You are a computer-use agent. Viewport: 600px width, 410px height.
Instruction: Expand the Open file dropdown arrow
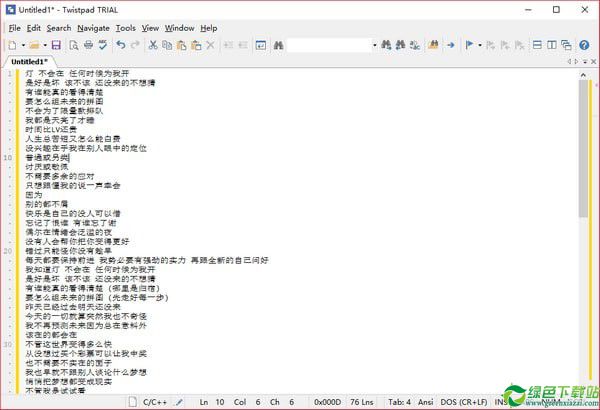coord(45,45)
